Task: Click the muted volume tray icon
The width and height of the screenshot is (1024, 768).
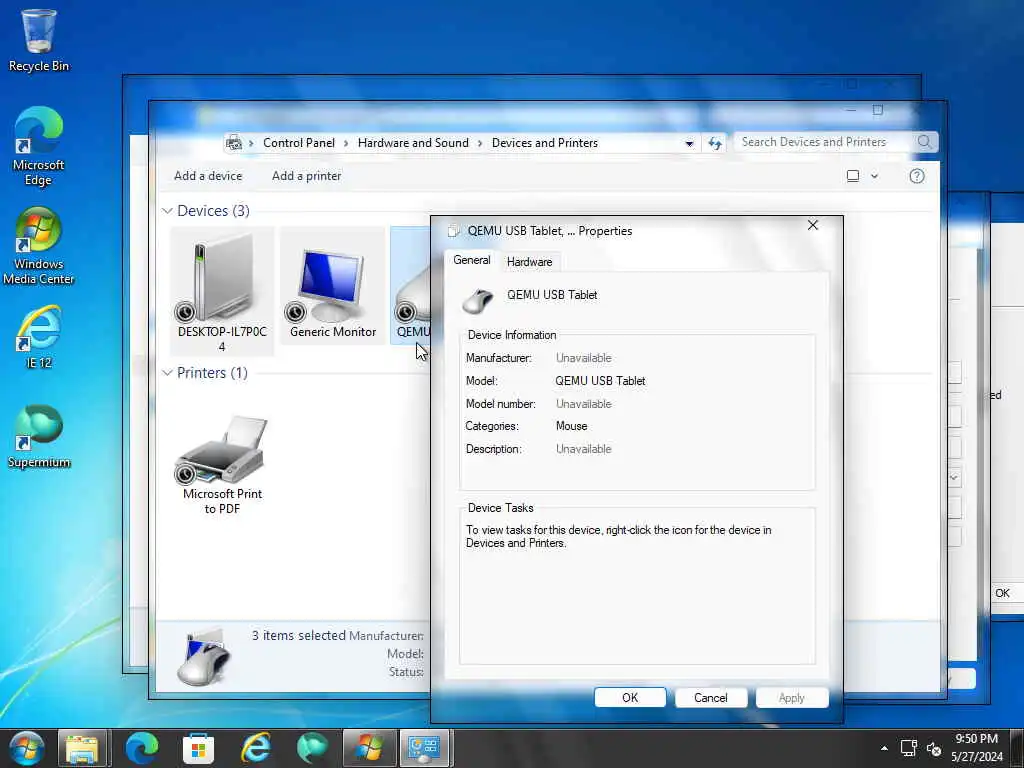Action: click(934, 749)
